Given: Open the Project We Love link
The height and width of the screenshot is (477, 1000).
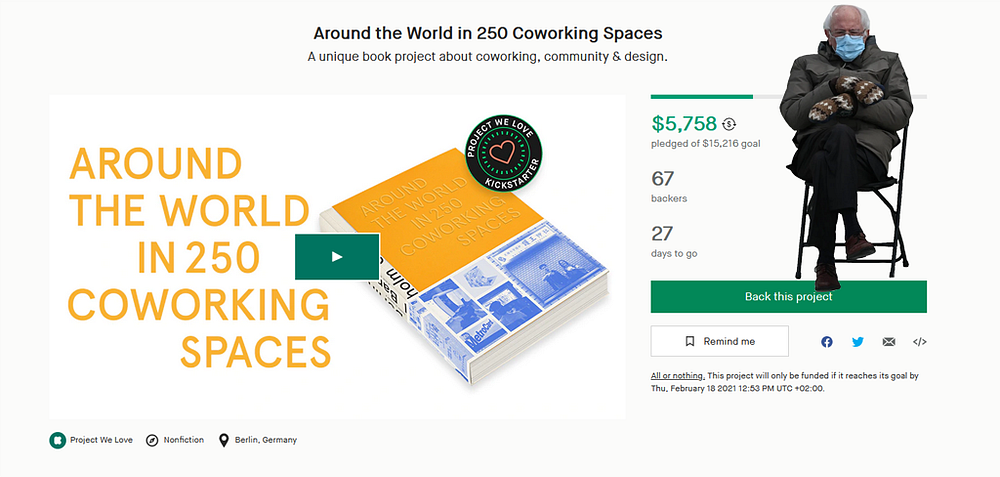Looking at the screenshot, I should pyautogui.click(x=101, y=440).
